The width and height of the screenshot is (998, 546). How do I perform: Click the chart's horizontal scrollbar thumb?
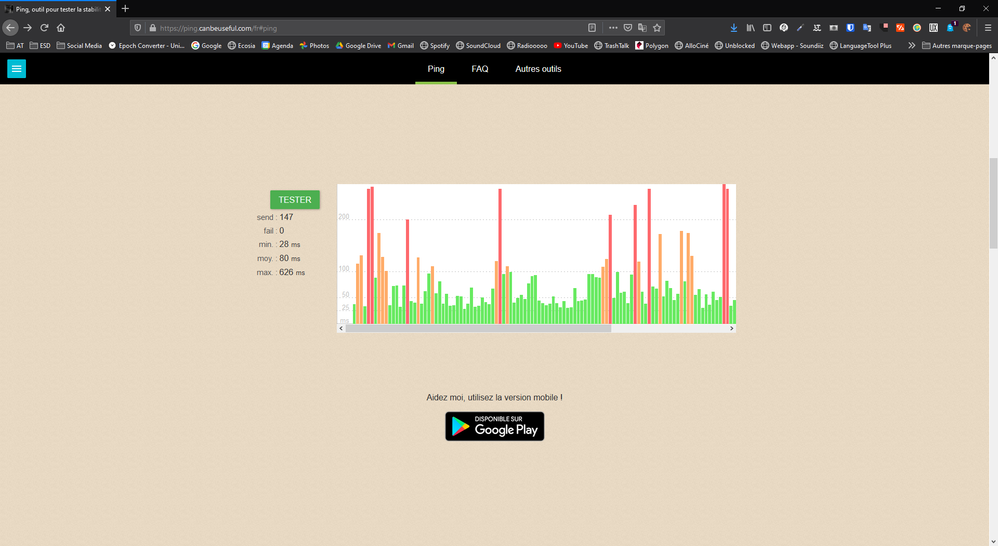tap(477, 328)
